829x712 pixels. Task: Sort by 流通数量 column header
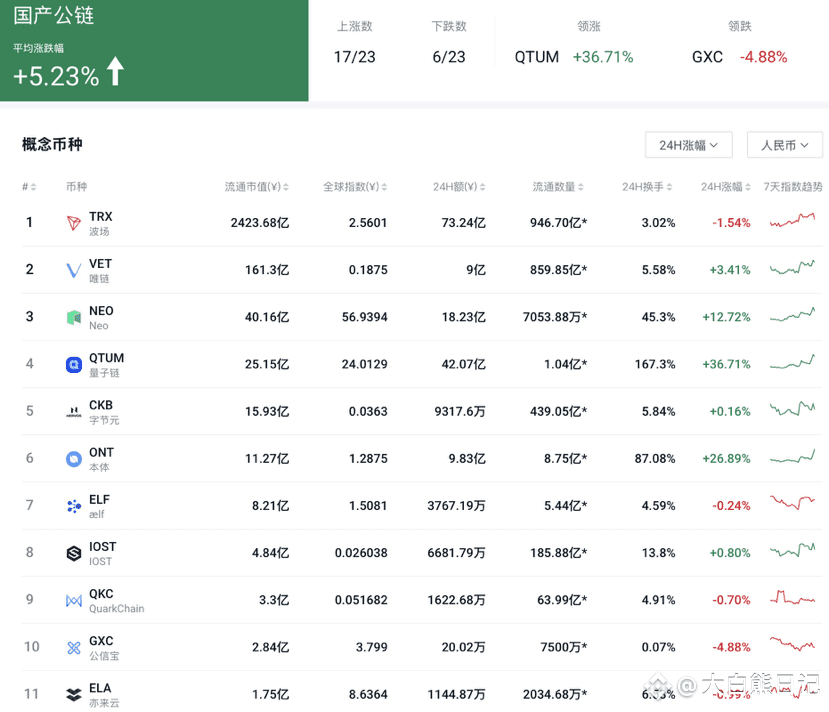tap(558, 187)
